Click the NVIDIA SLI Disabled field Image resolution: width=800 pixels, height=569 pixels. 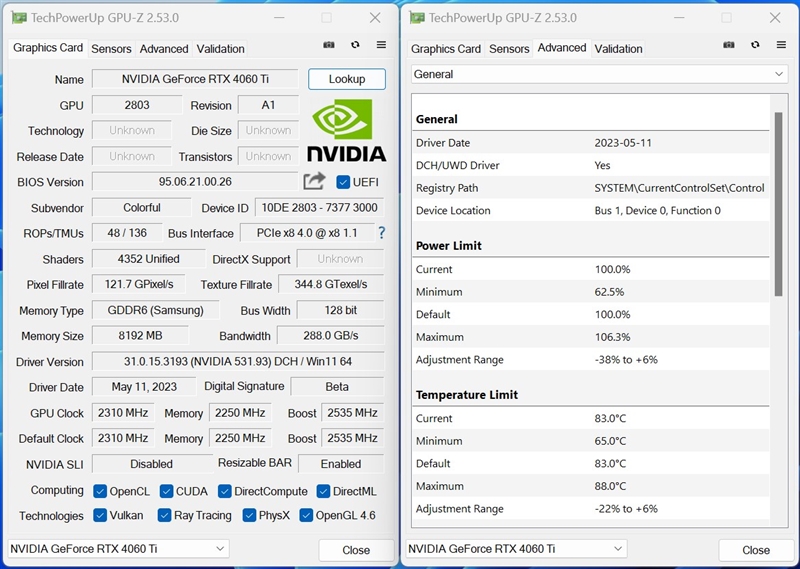click(152, 464)
